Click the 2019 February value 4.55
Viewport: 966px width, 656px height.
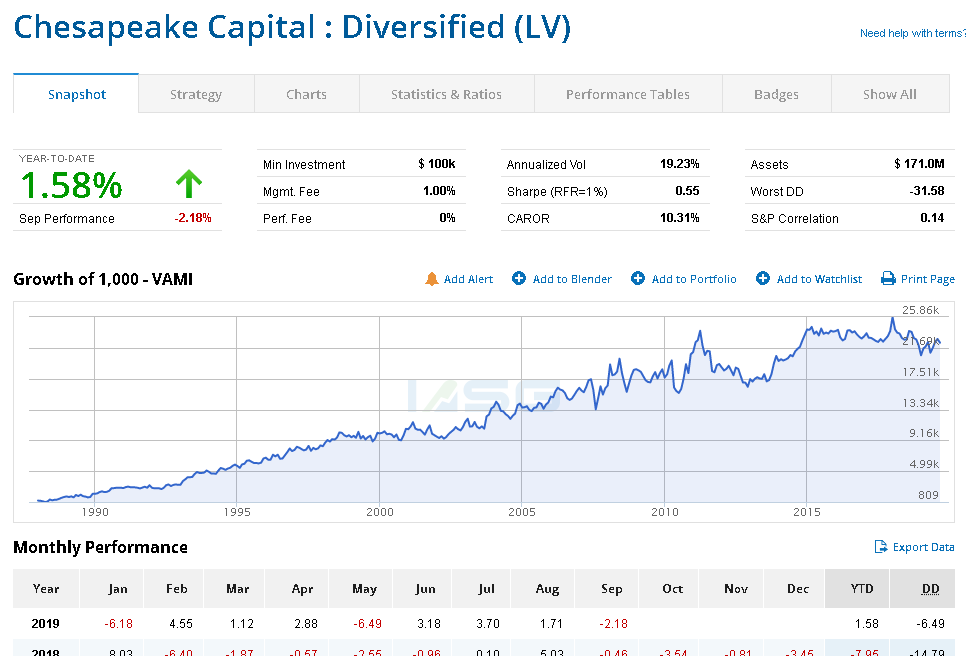click(x=181, y=623)
